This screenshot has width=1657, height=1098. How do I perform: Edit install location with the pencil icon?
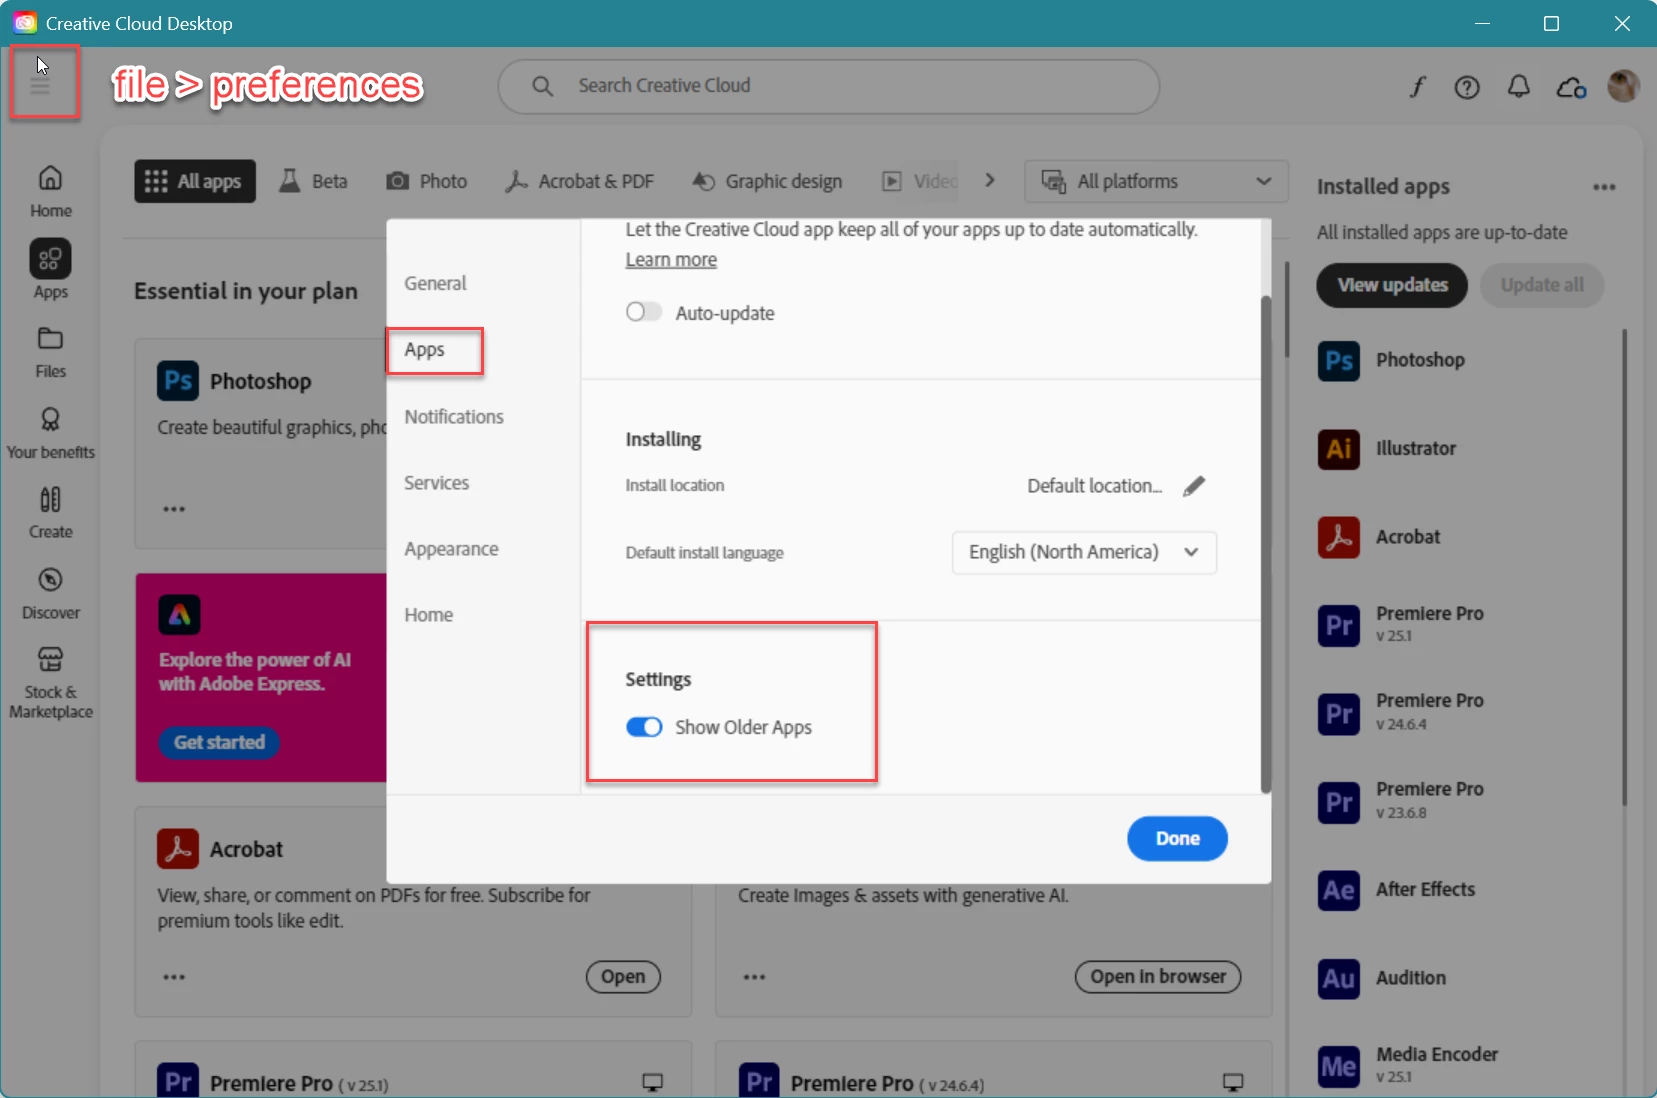[x=1194, y=486]
